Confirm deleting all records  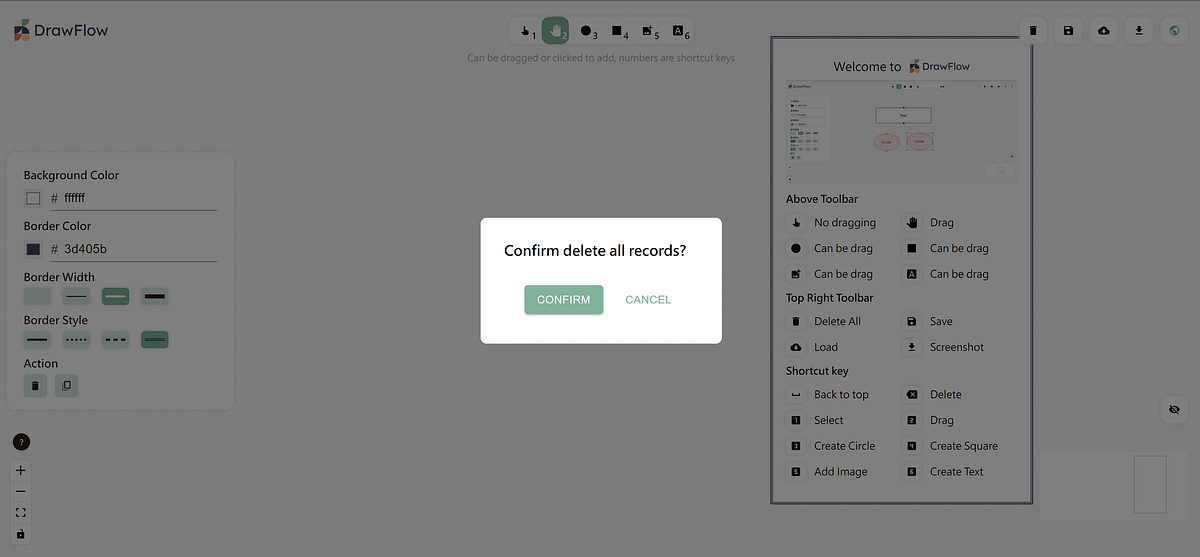point(564,300)
